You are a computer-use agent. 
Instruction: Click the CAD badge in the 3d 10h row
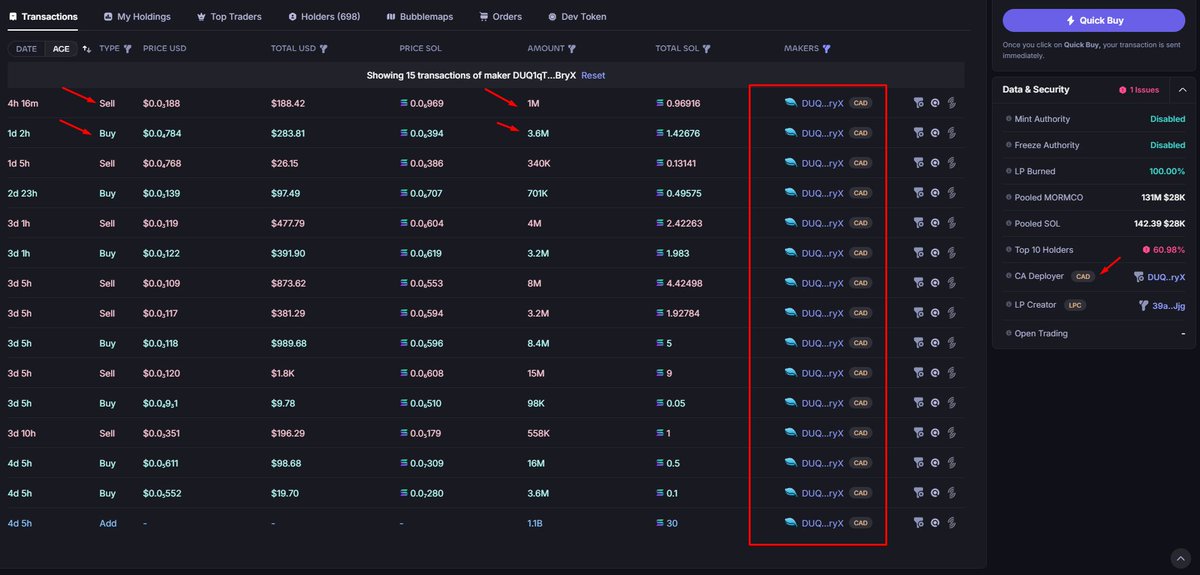point(860,433)
